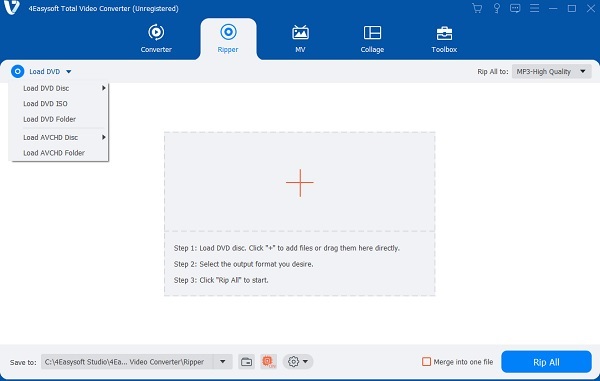Open the output folder icon
The height and width of the screenshot is (381, 600).
pyautogui.click(x=246, y=361)
